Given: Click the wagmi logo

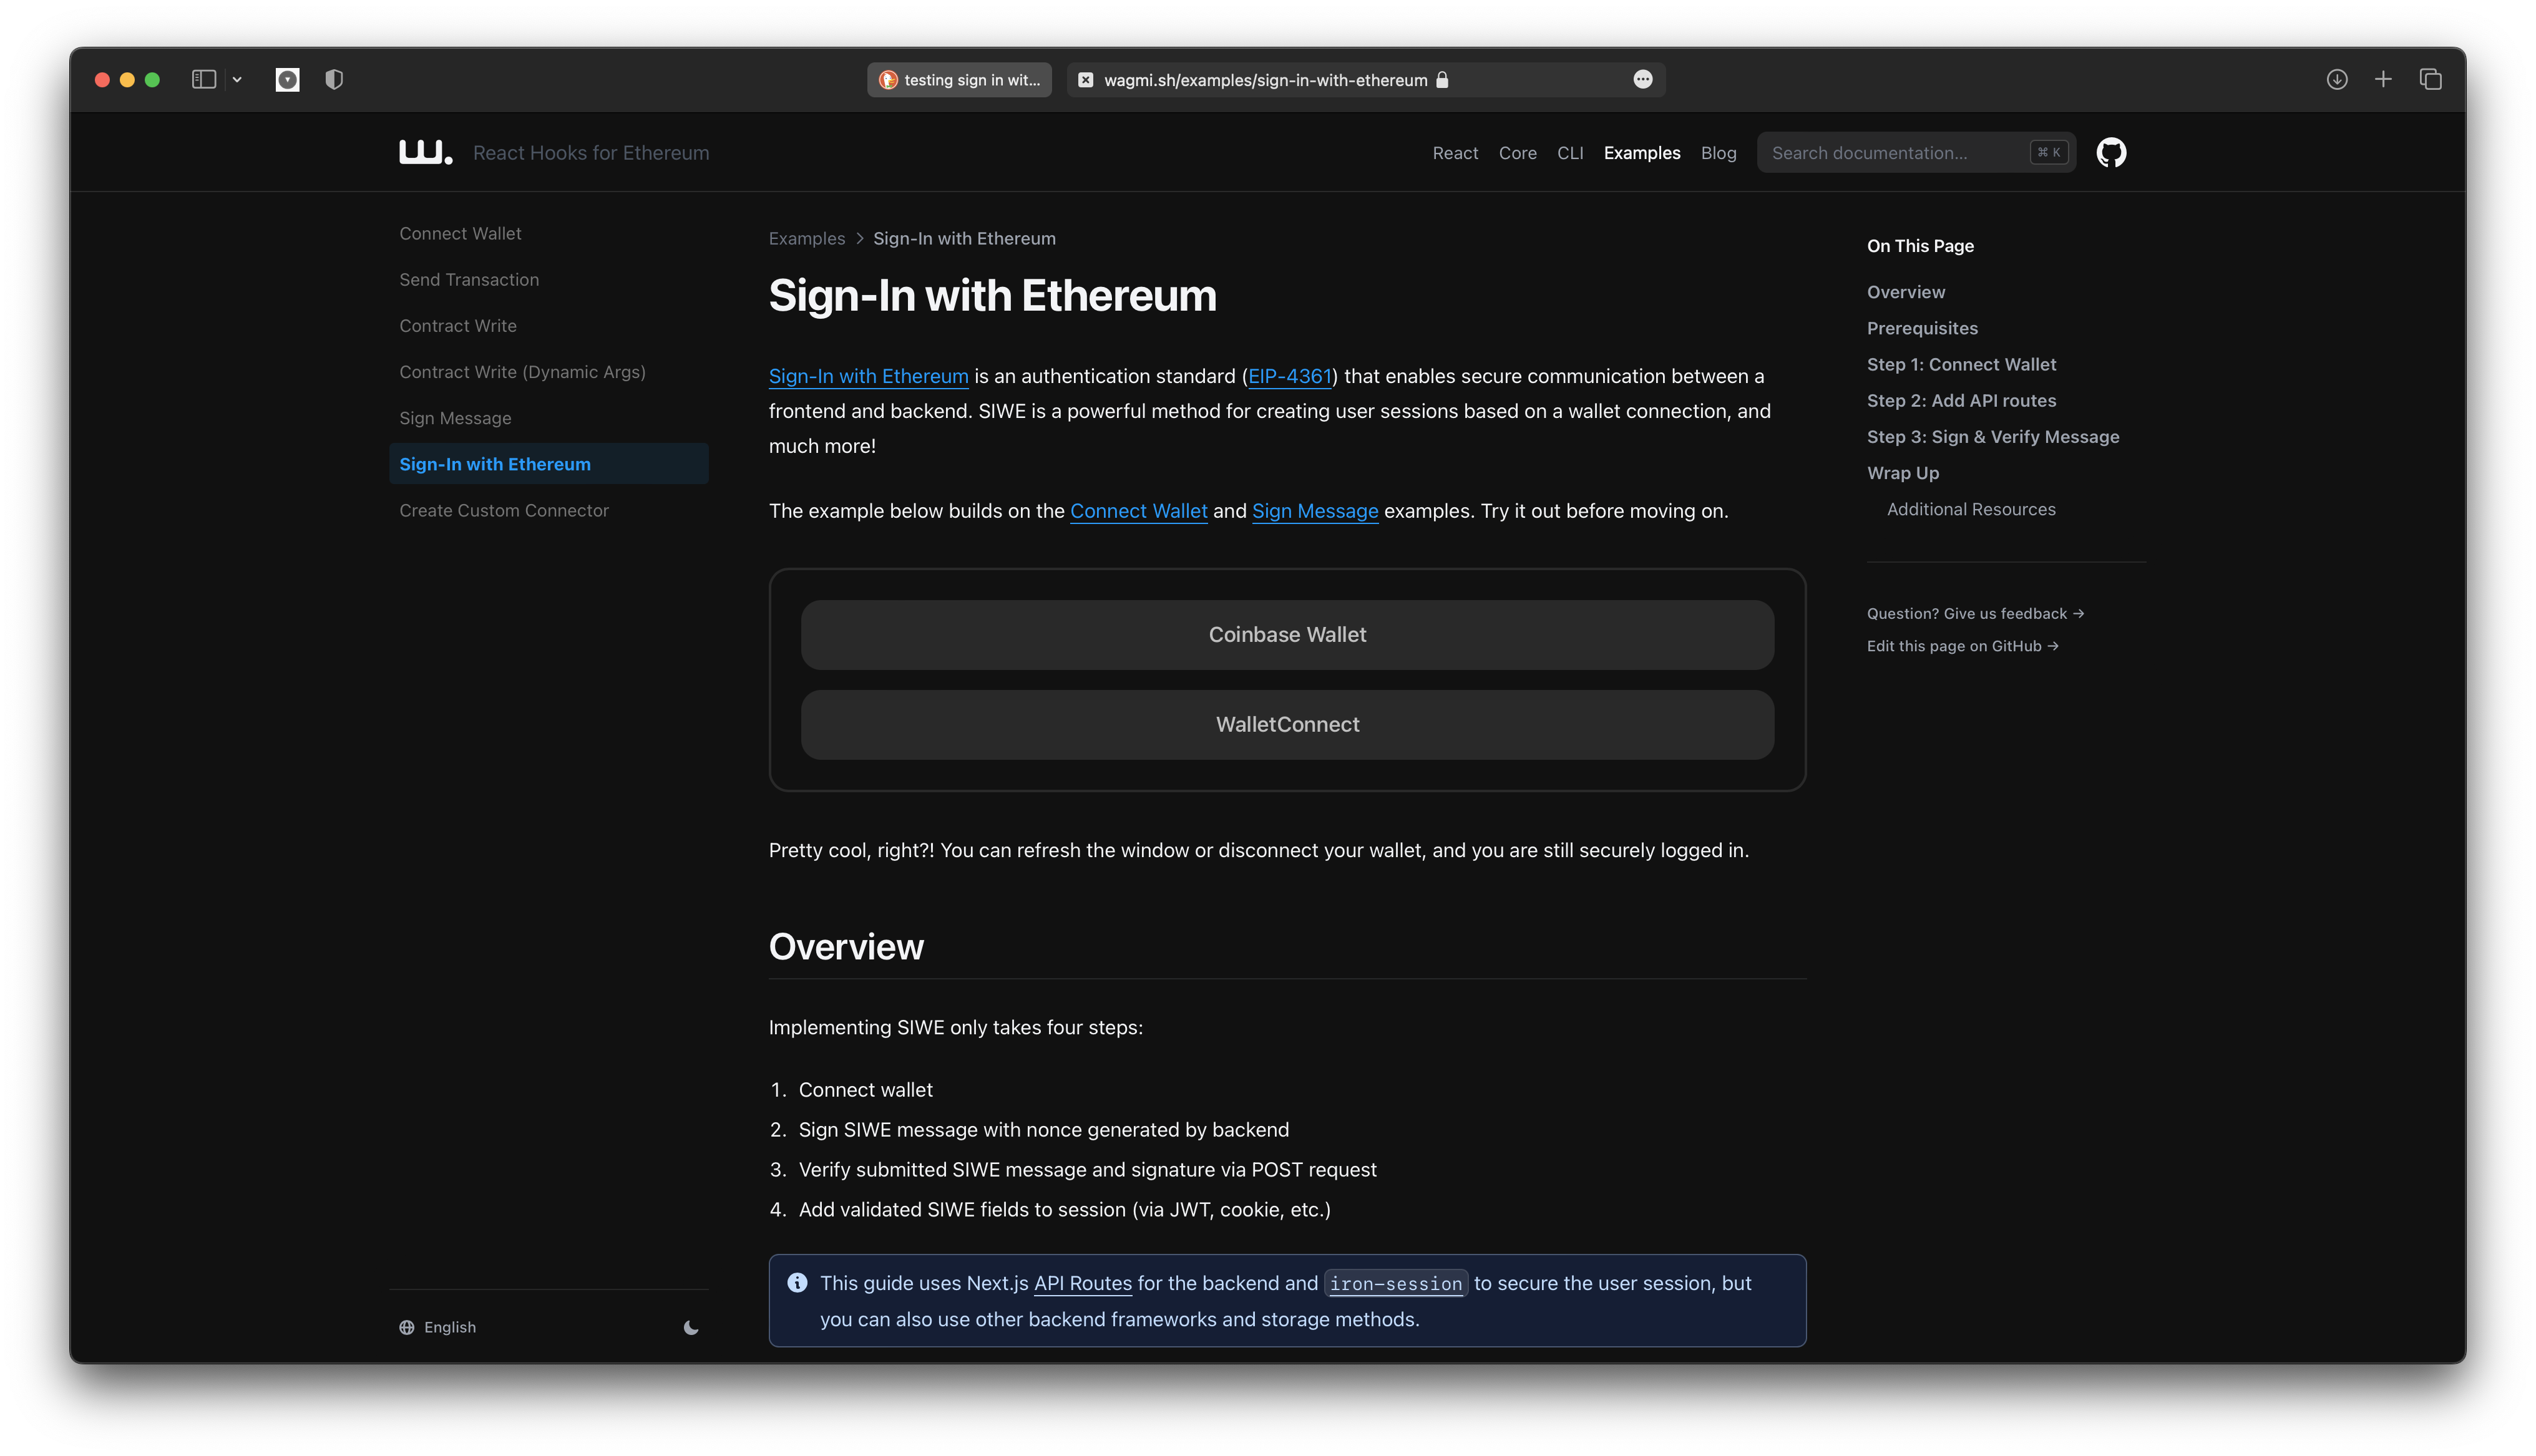Looking at the screenshot, I should pyautogui.click(x=424, y=151).
